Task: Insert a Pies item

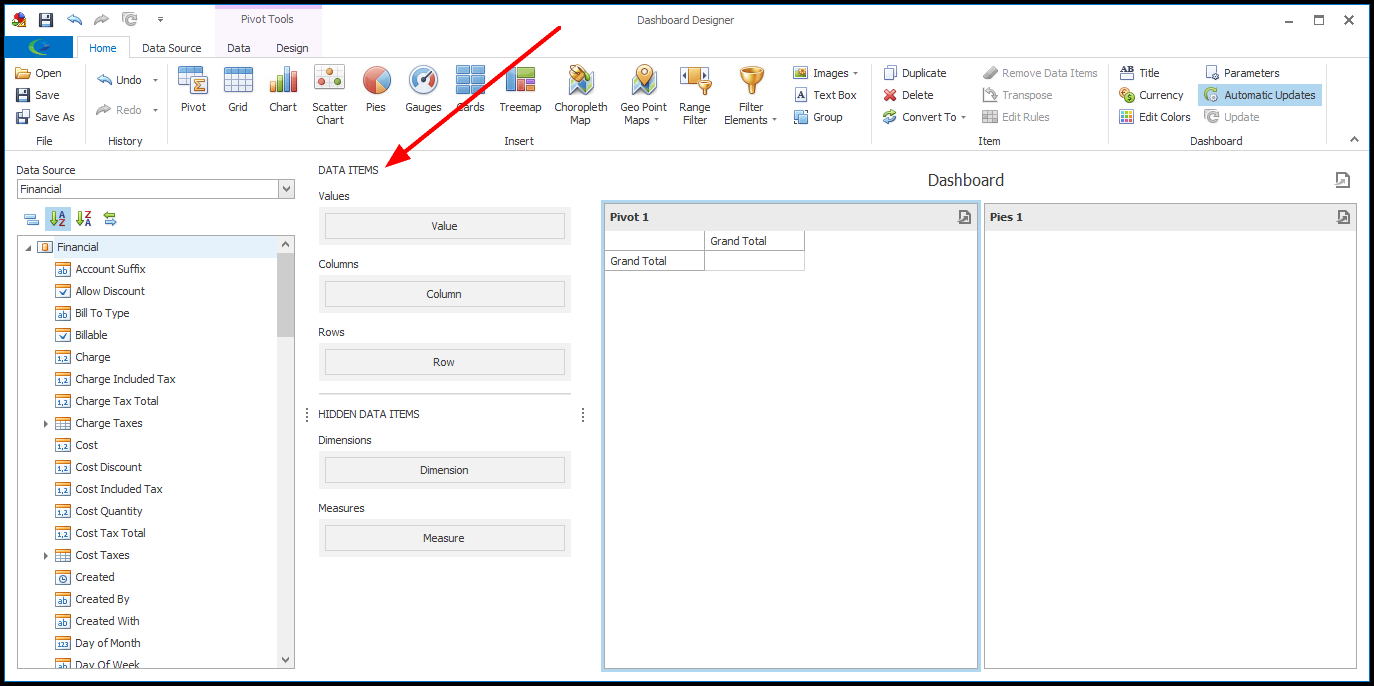Action: pos(376,89)
